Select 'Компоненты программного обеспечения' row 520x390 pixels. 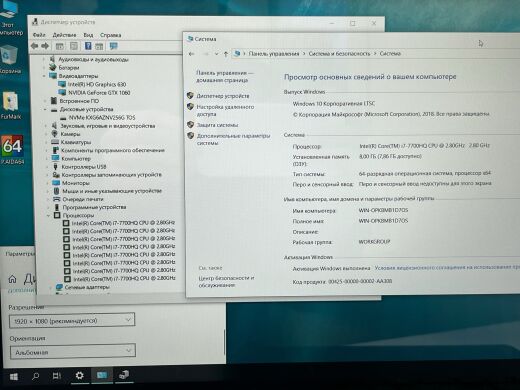113,150
